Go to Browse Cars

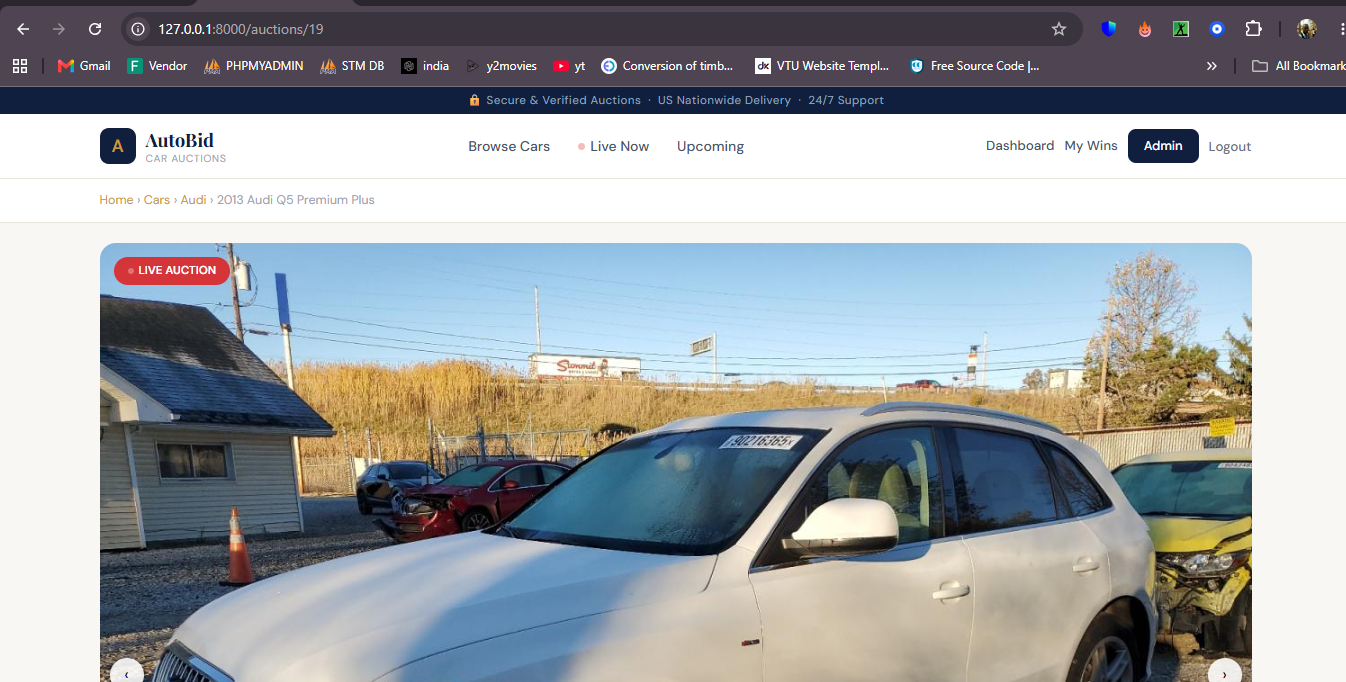point(509,146)
